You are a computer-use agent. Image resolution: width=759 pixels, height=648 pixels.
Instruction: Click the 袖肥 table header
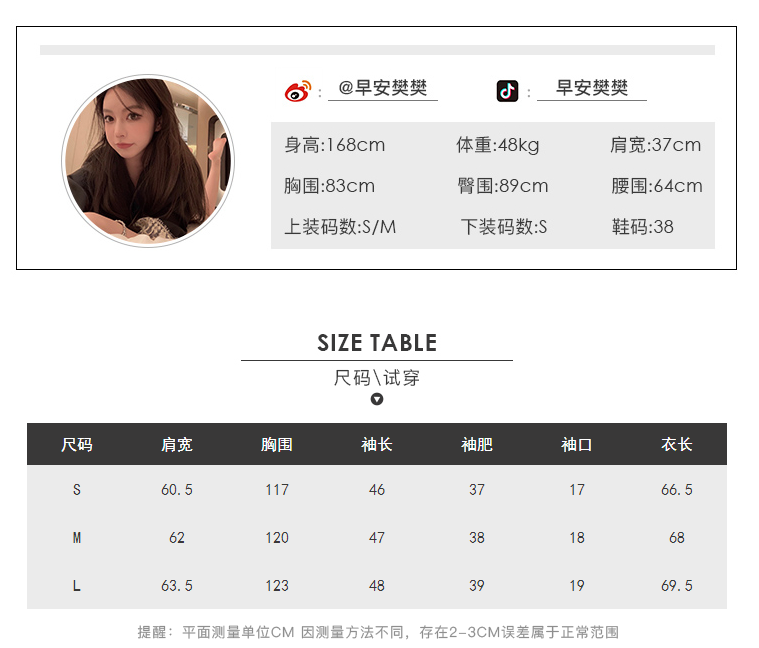tap(477, 444)
